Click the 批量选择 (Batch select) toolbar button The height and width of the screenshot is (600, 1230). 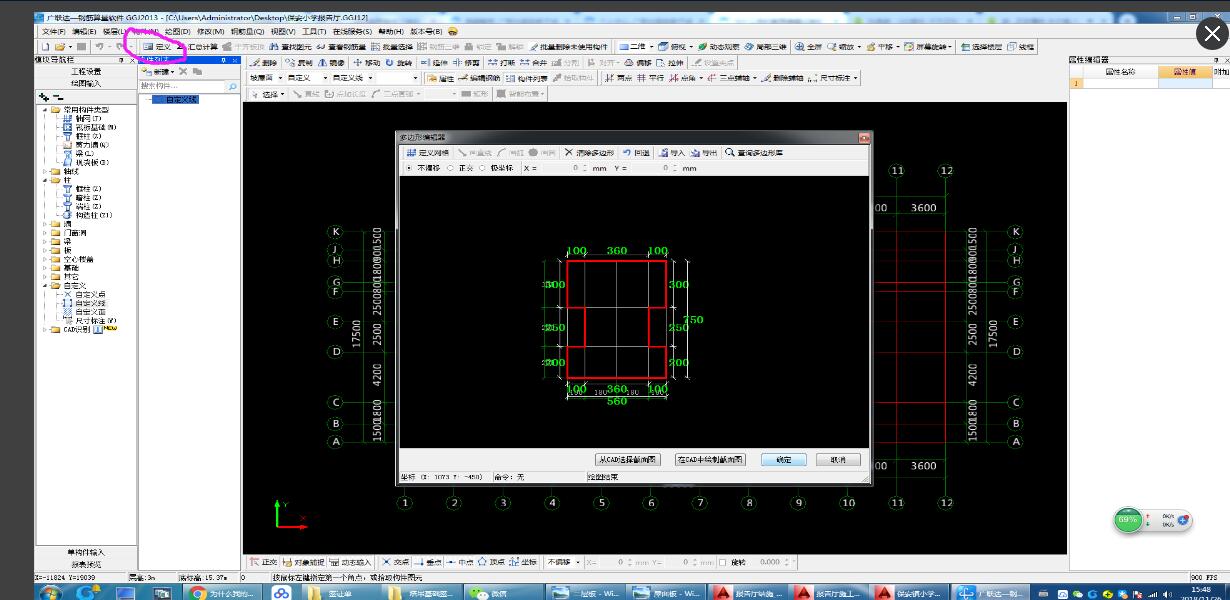coord(392,47)
